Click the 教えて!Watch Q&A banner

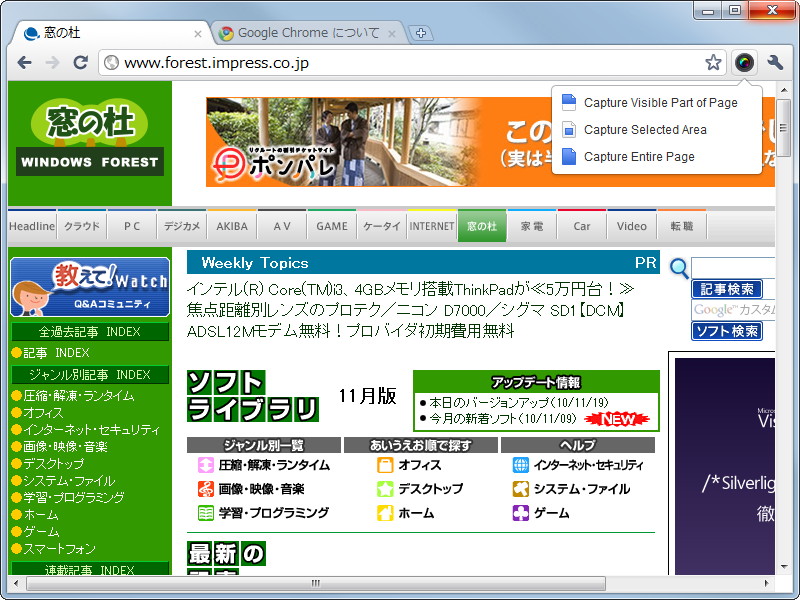(x=90, y=287)
